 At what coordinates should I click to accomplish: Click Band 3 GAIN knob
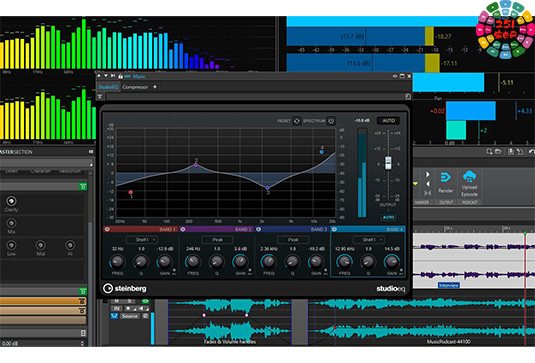coord(316,262)
